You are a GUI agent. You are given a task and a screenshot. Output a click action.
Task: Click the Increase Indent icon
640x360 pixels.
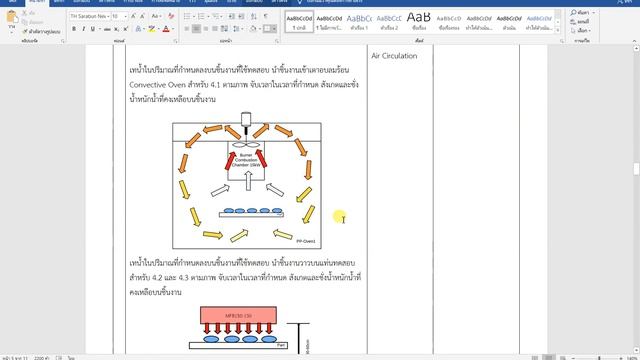(241, 16)
